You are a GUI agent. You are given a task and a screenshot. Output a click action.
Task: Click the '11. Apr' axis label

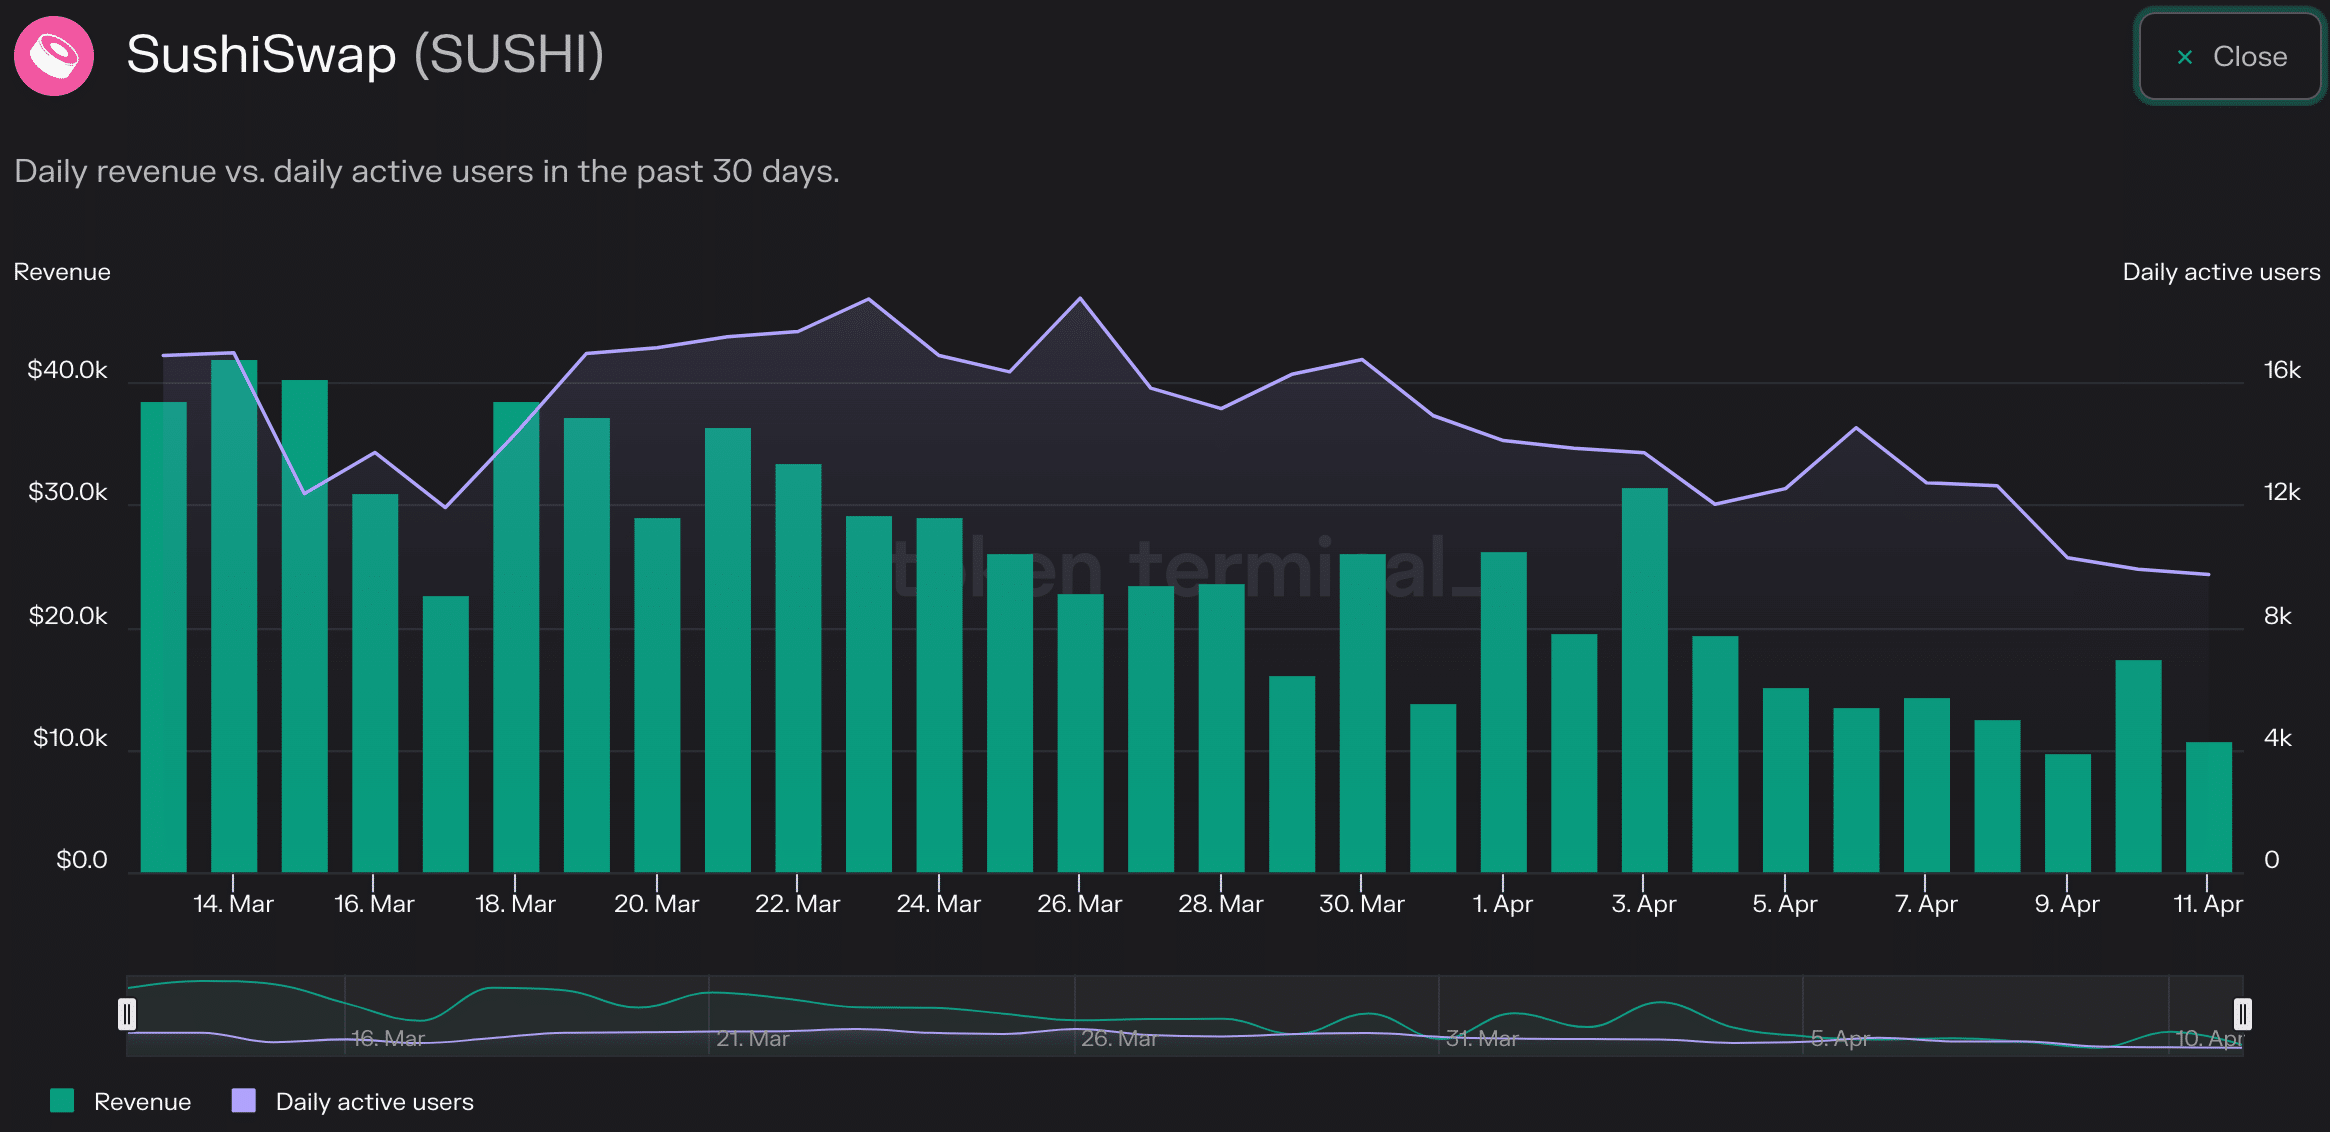point(2207,904)
